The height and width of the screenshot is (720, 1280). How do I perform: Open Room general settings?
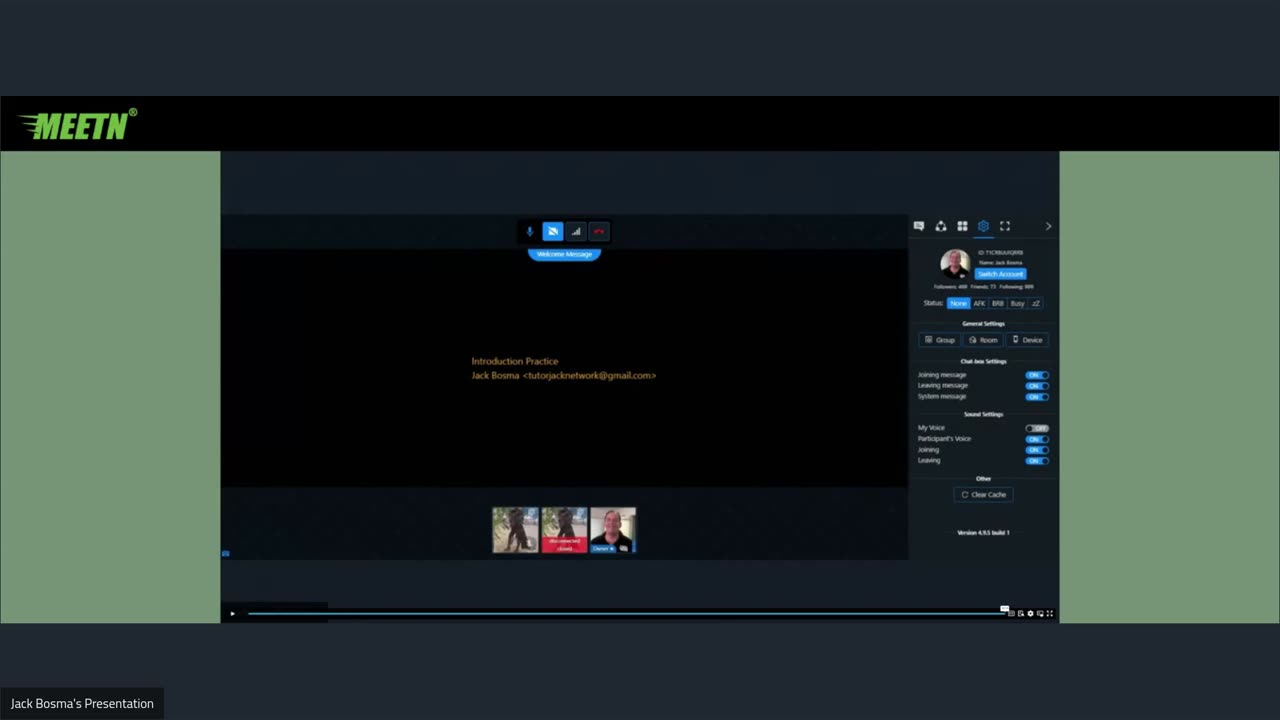coord(983,340)
